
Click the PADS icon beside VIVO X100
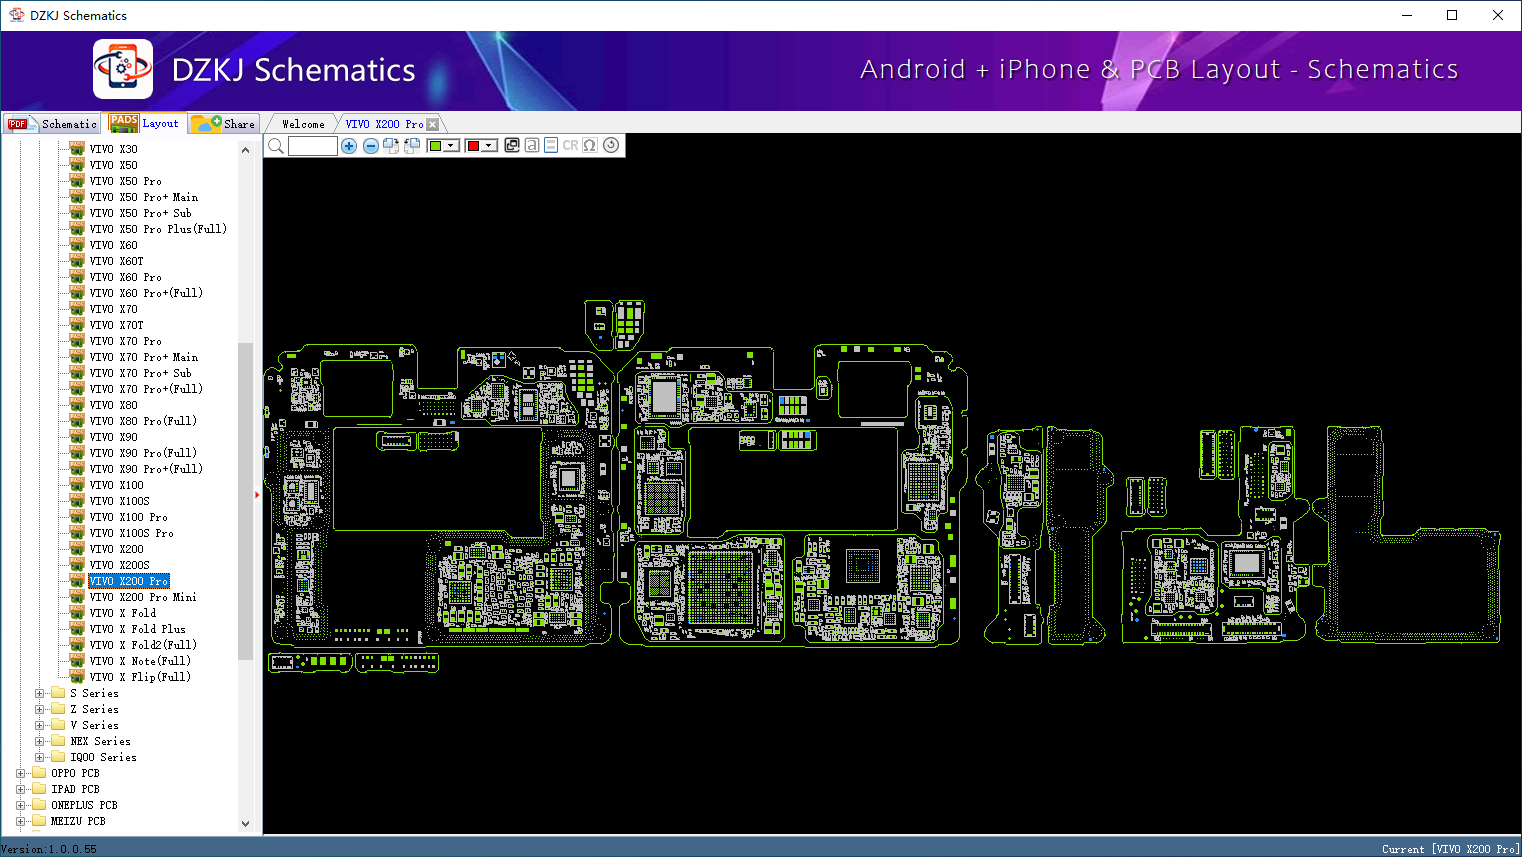click(77, 484)
